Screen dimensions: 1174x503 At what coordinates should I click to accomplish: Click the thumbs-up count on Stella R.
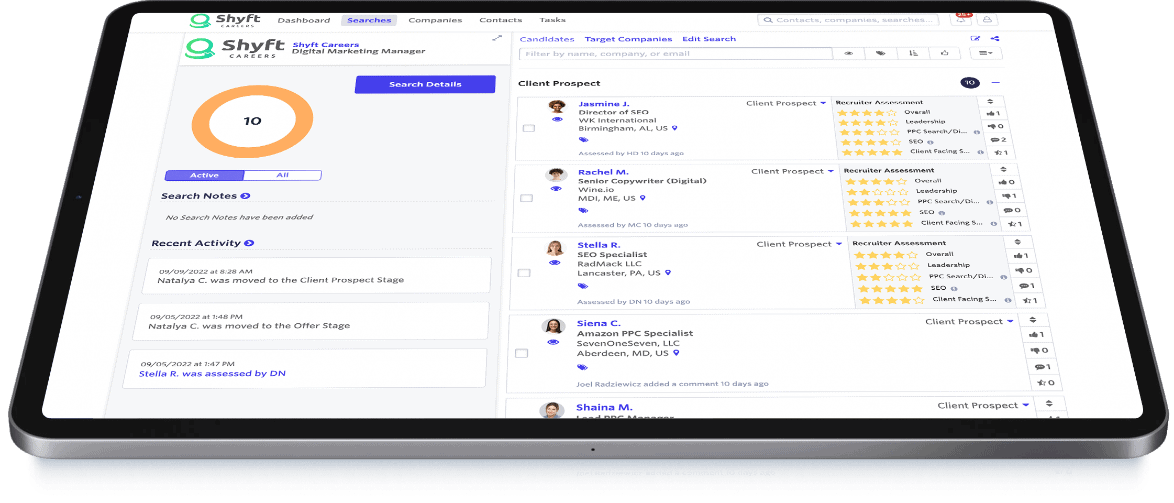[1020, 255]
